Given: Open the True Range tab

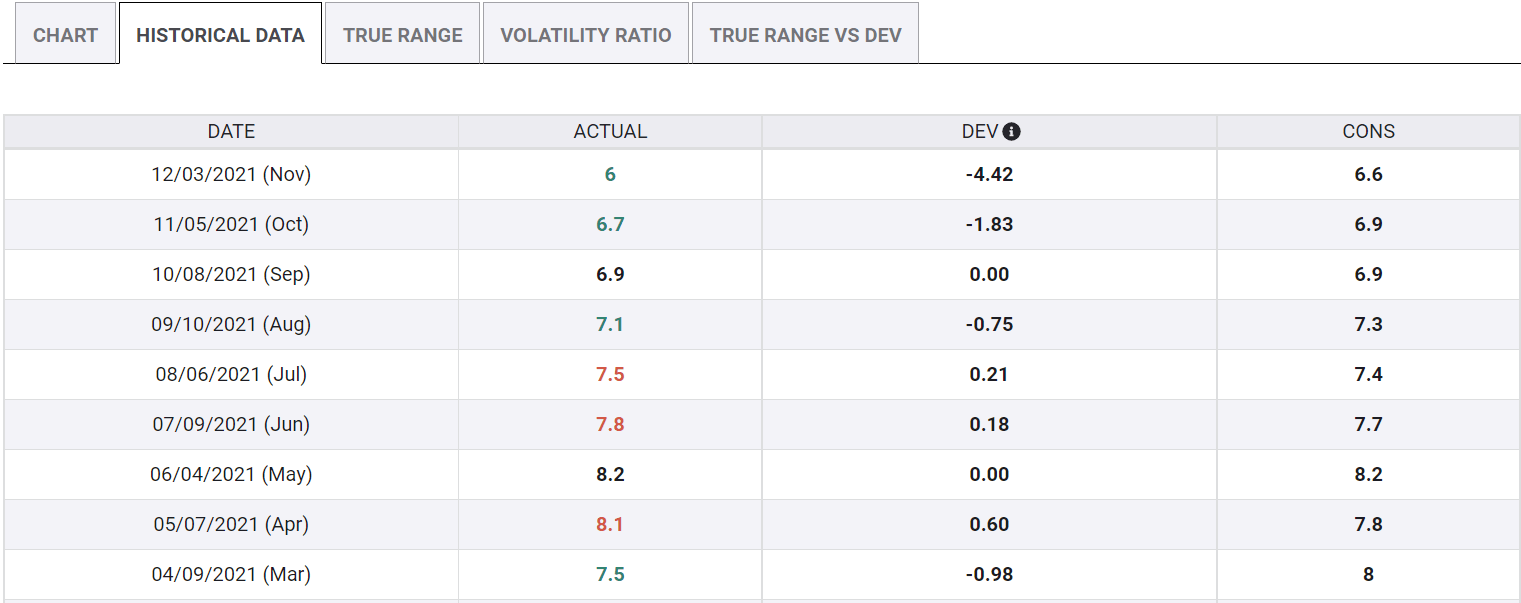Looking at the screenshot, I should click(x=402, y=35).
